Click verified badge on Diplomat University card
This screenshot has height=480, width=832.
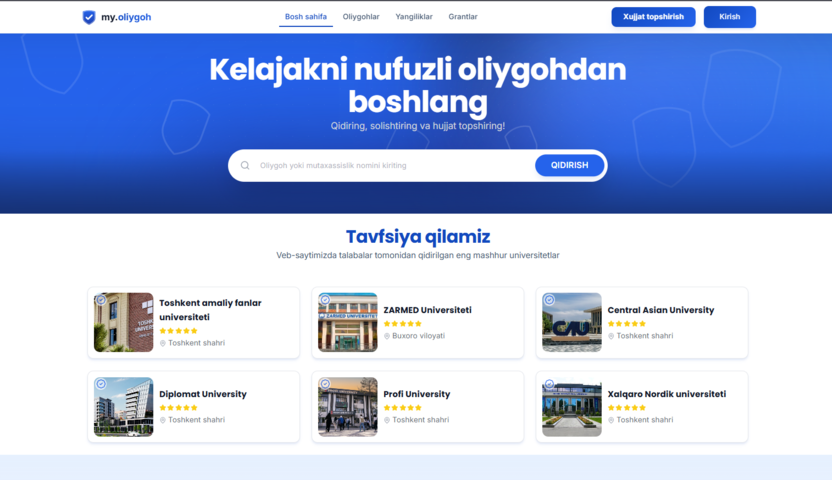click(x=101, y=383)
